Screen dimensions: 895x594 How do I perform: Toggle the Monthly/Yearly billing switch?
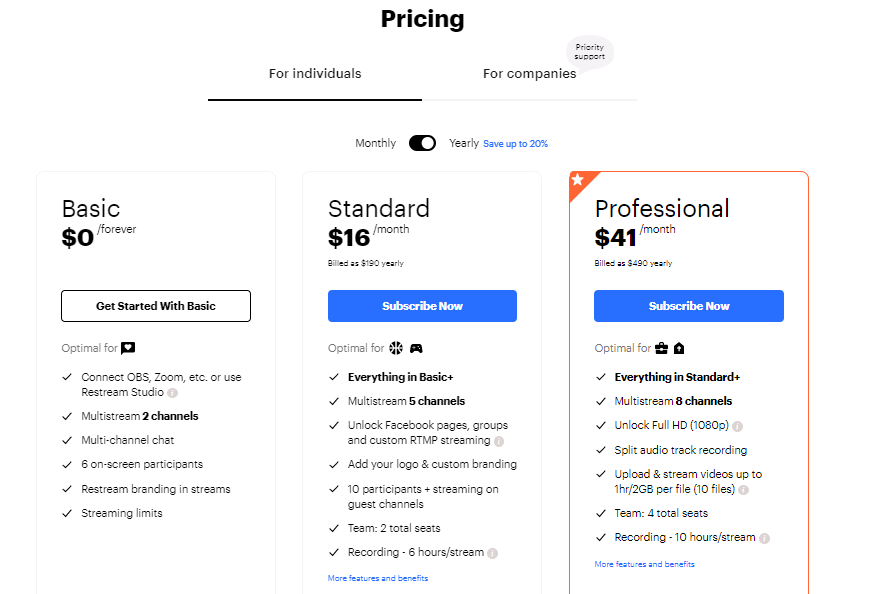point(422,143)
